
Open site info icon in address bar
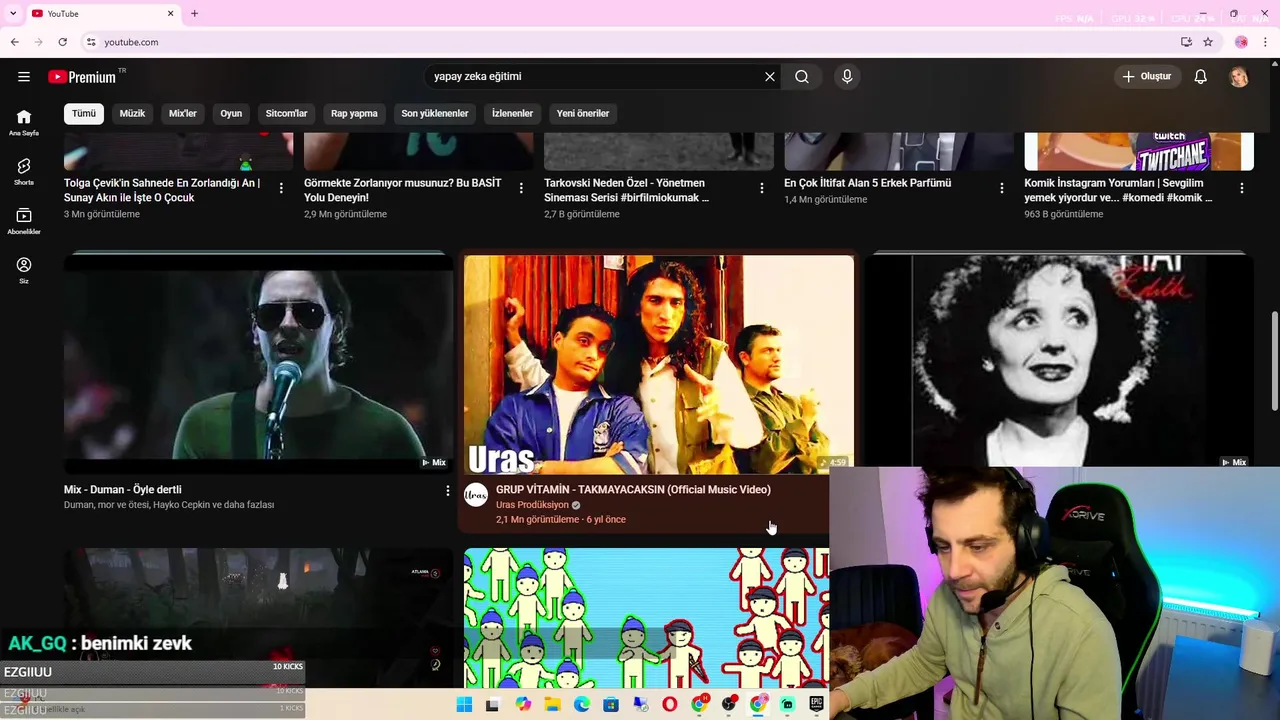click(x=91, y=42)
